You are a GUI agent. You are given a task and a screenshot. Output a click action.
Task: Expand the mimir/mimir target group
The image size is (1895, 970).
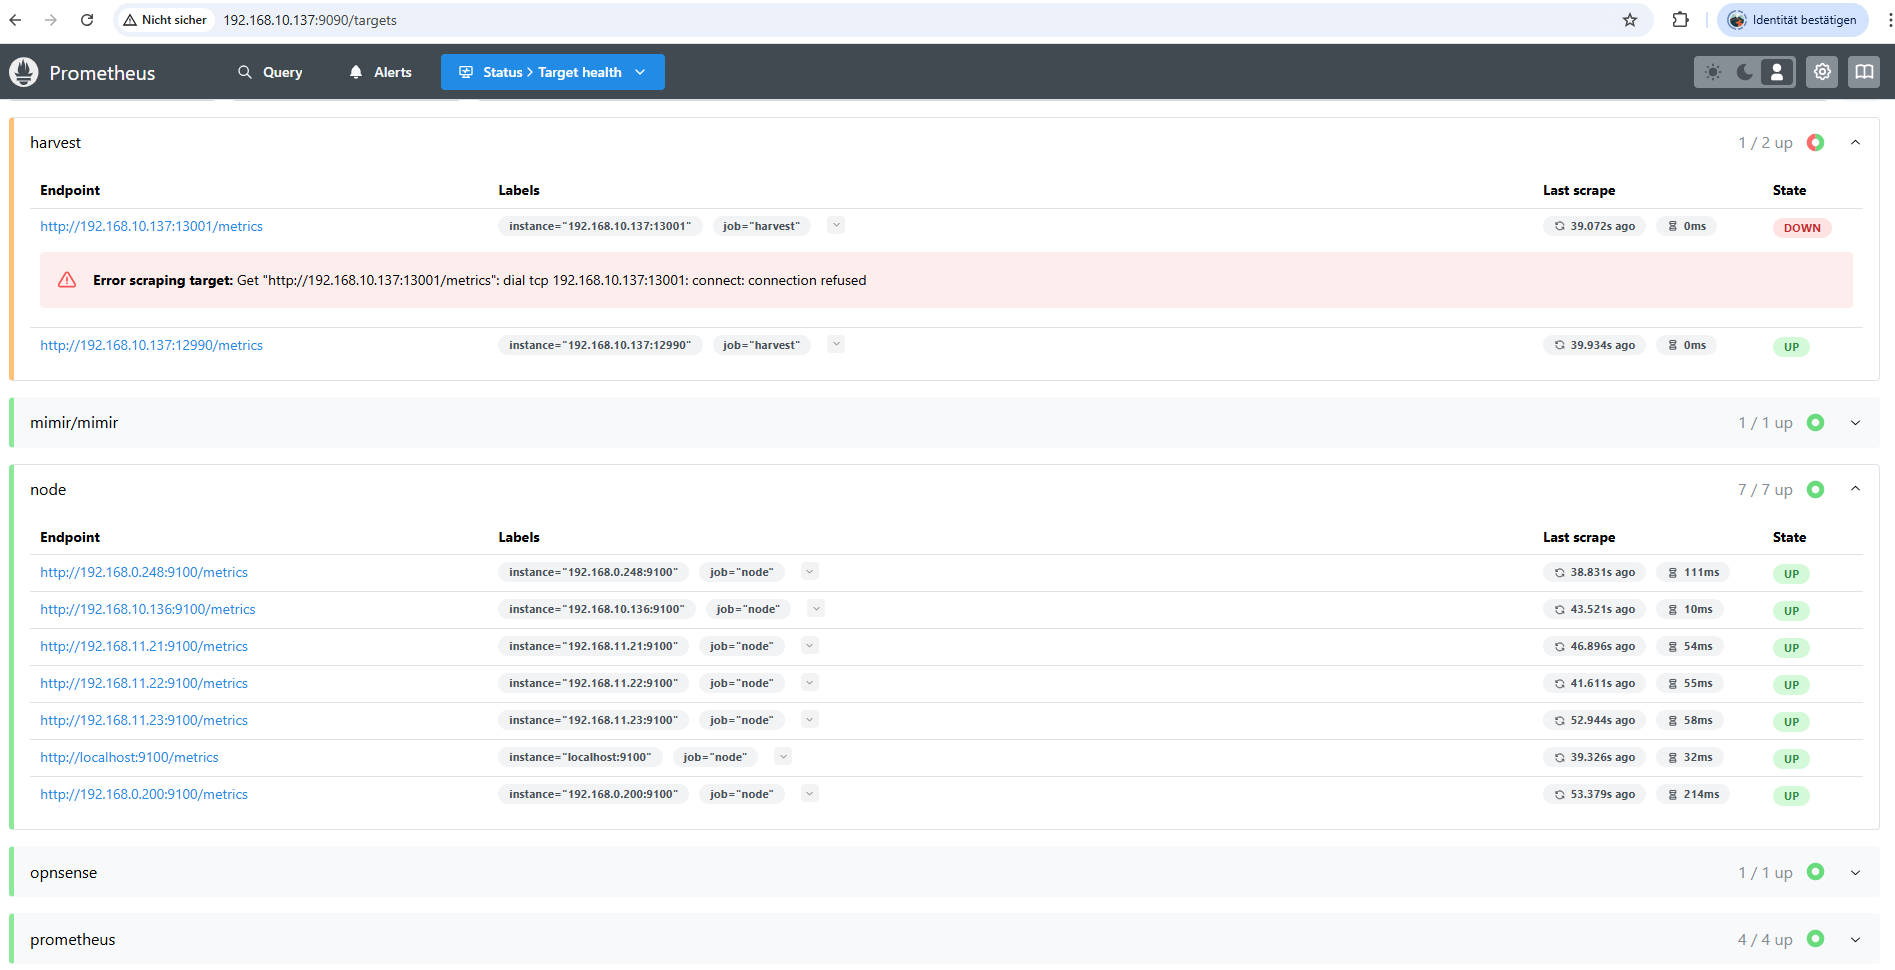pos(1855,423)
